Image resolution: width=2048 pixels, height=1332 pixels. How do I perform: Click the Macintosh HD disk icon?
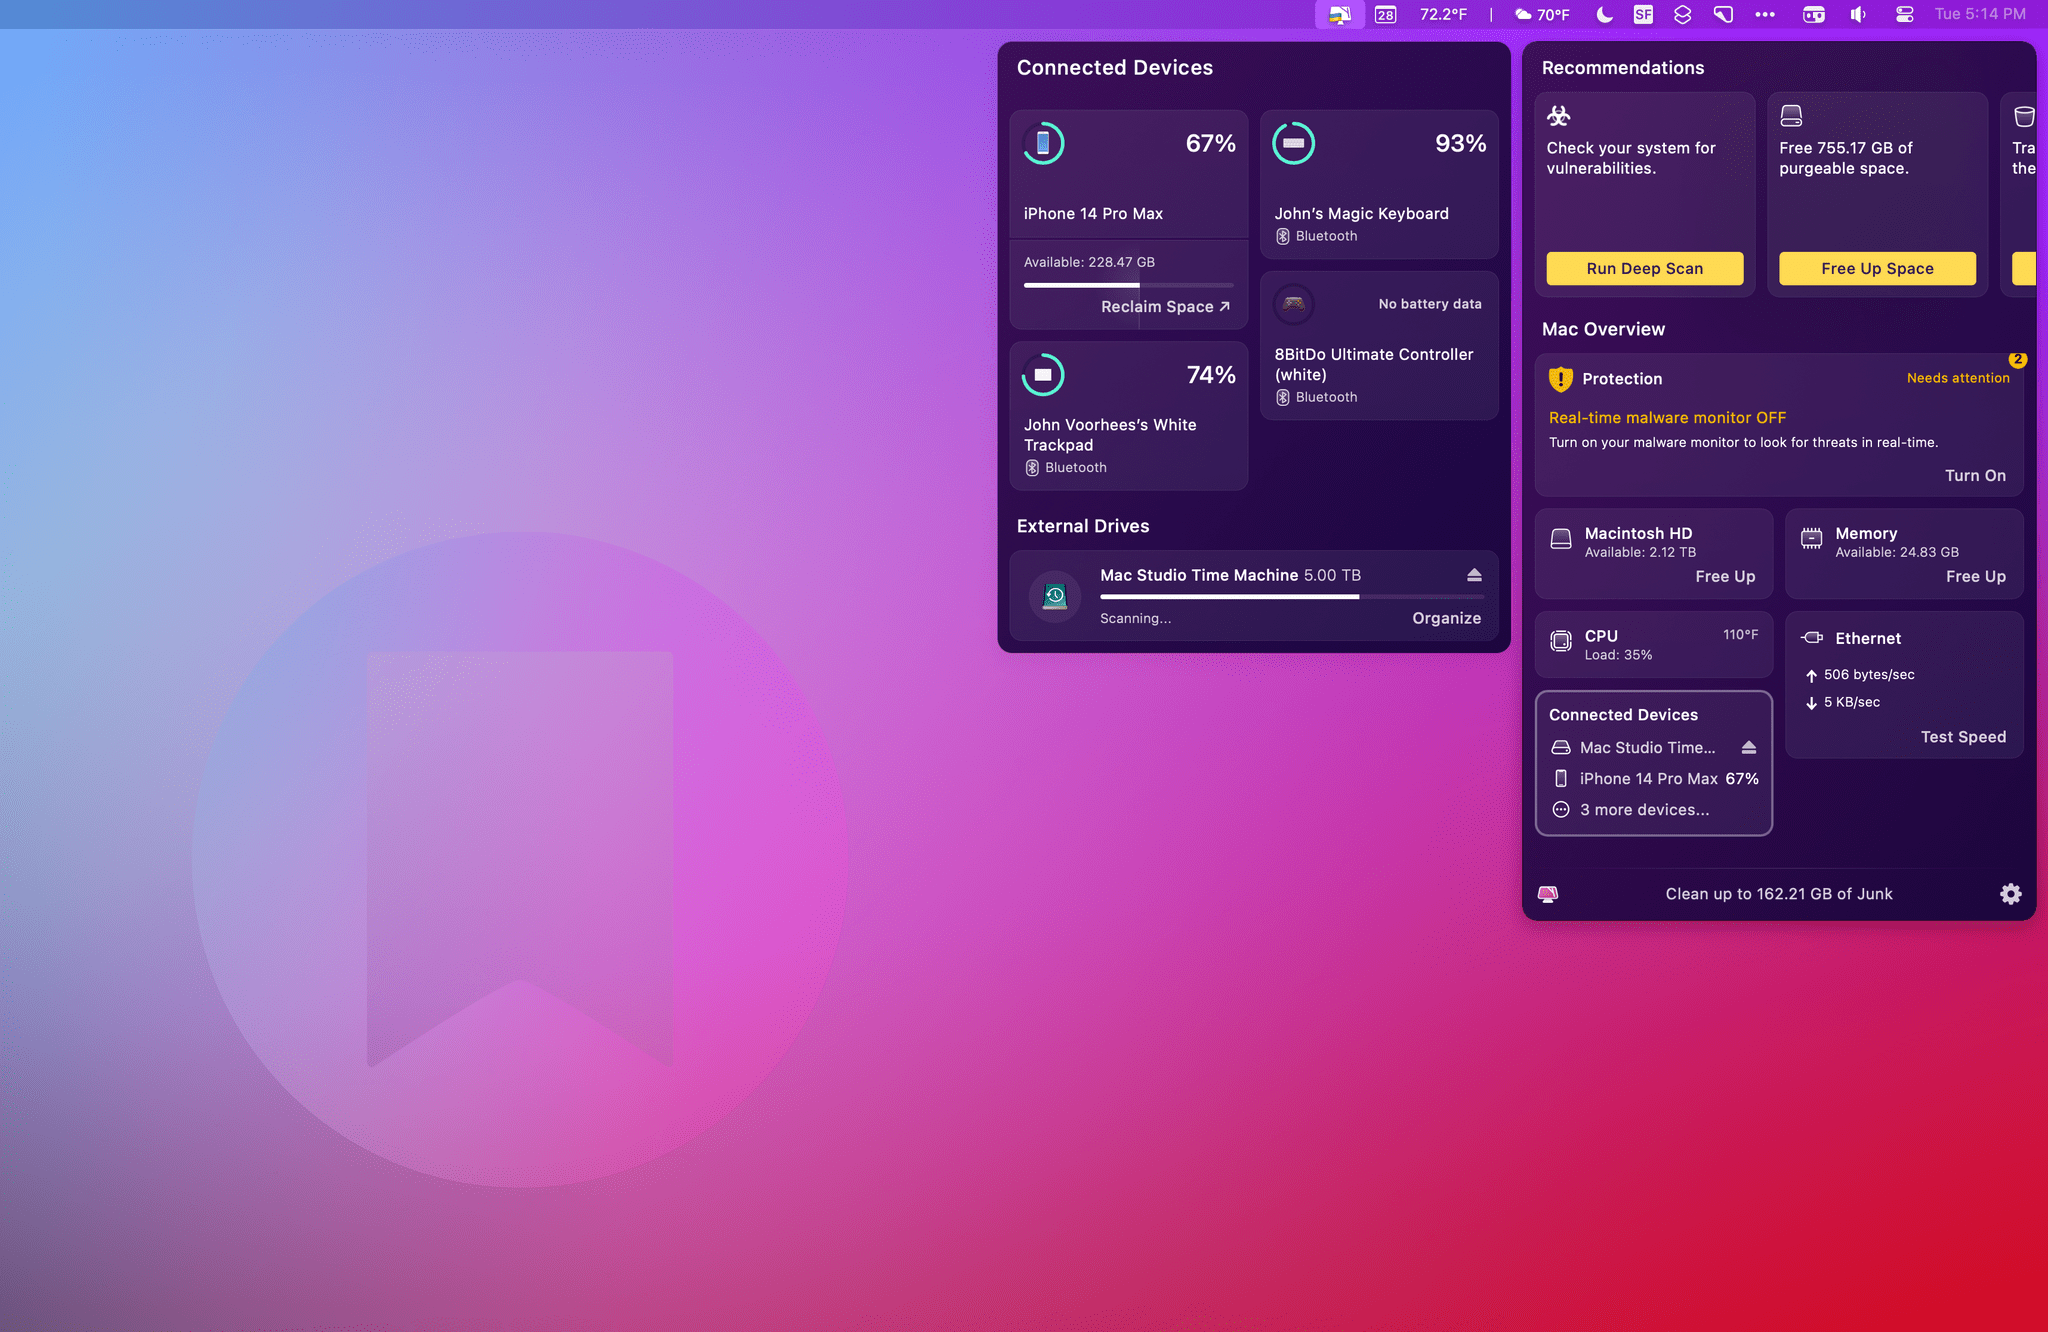click(x=1560, y=540)
